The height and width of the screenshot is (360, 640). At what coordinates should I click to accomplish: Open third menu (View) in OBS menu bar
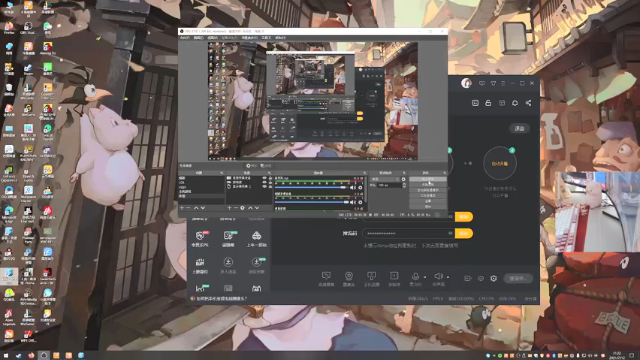coord(213,38)
